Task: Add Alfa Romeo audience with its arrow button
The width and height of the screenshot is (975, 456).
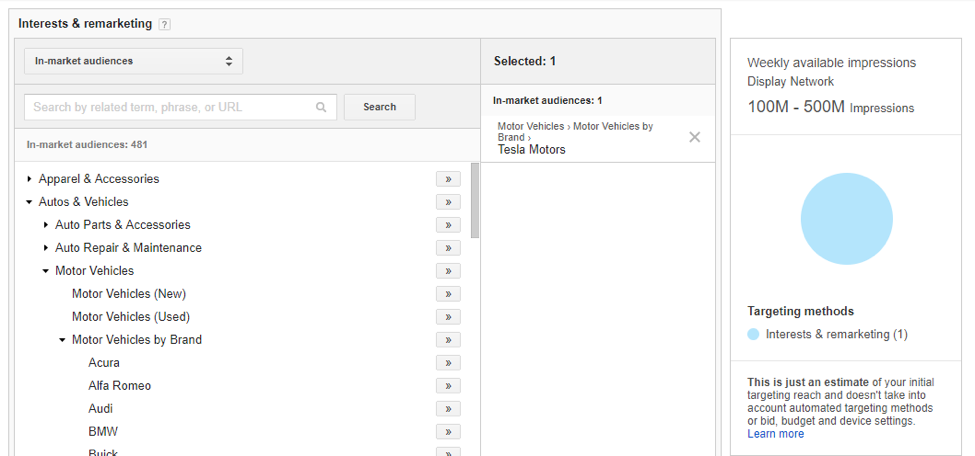Action: pyautogui.click(x=448, y=386)
